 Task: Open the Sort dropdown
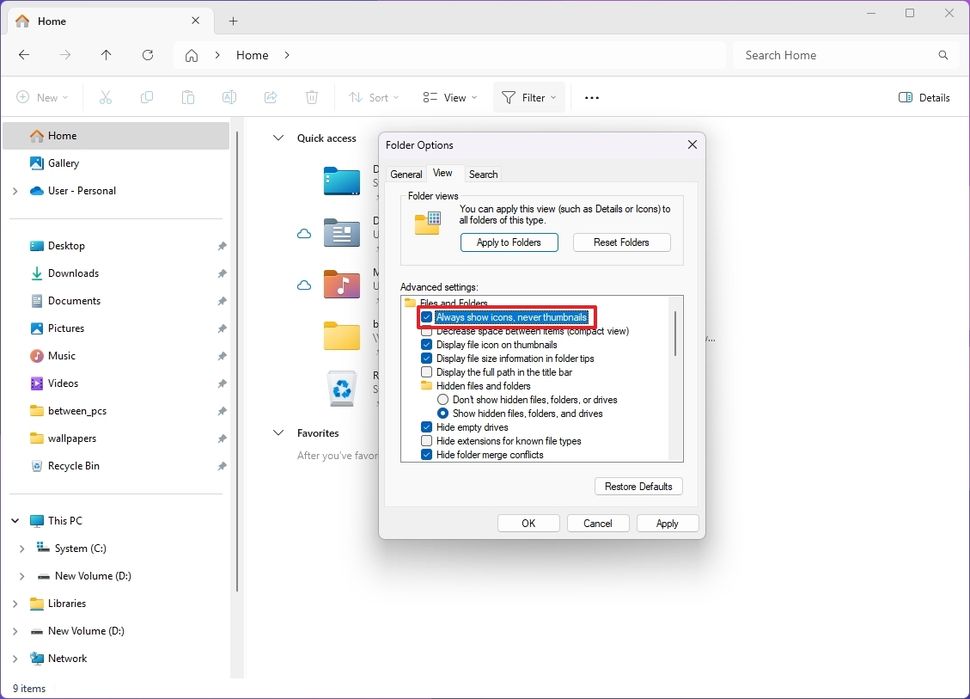pos(375,97)
